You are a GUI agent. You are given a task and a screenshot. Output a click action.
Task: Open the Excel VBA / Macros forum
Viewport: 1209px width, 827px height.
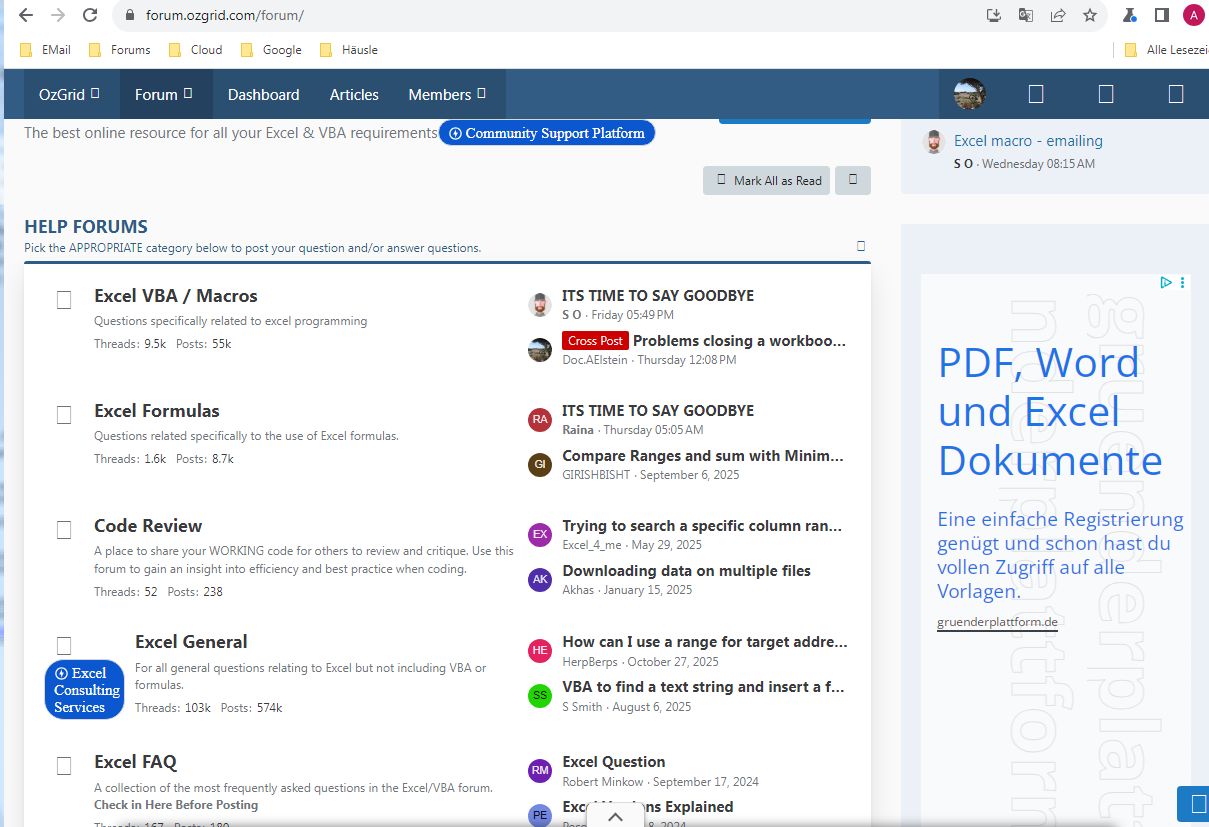pyautogui.click(x=176, y=296)
